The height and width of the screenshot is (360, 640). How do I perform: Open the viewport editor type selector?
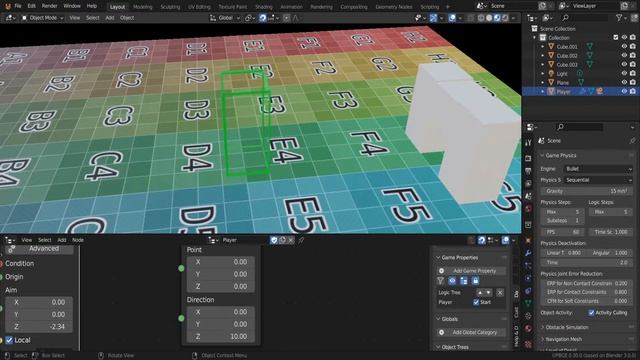click(10, 18)
